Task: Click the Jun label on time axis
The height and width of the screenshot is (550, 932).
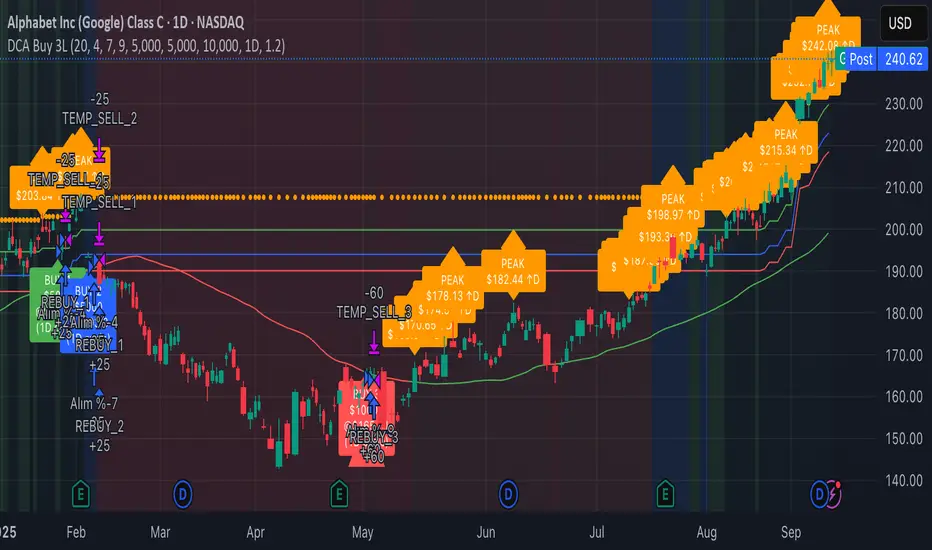Action: tap(486, 532)
